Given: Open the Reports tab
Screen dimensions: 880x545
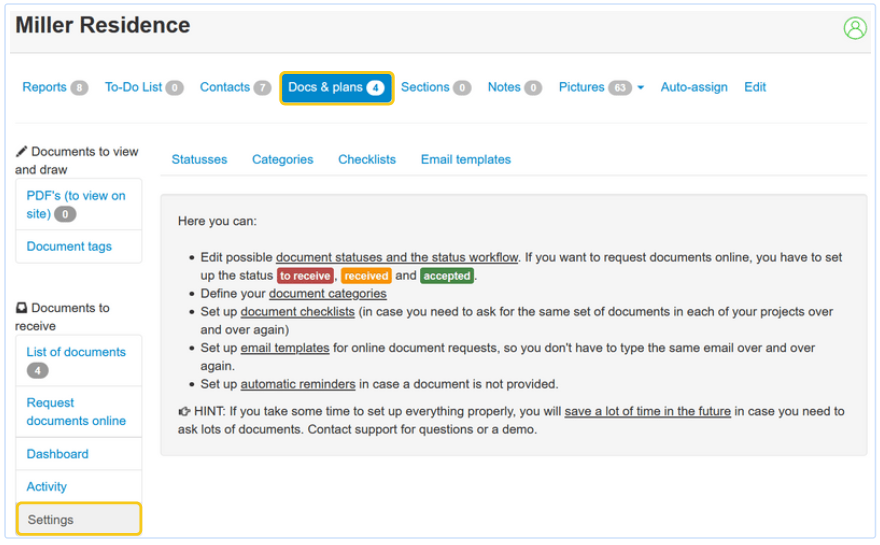Looking at the screenshot, I should pos(55,88).
